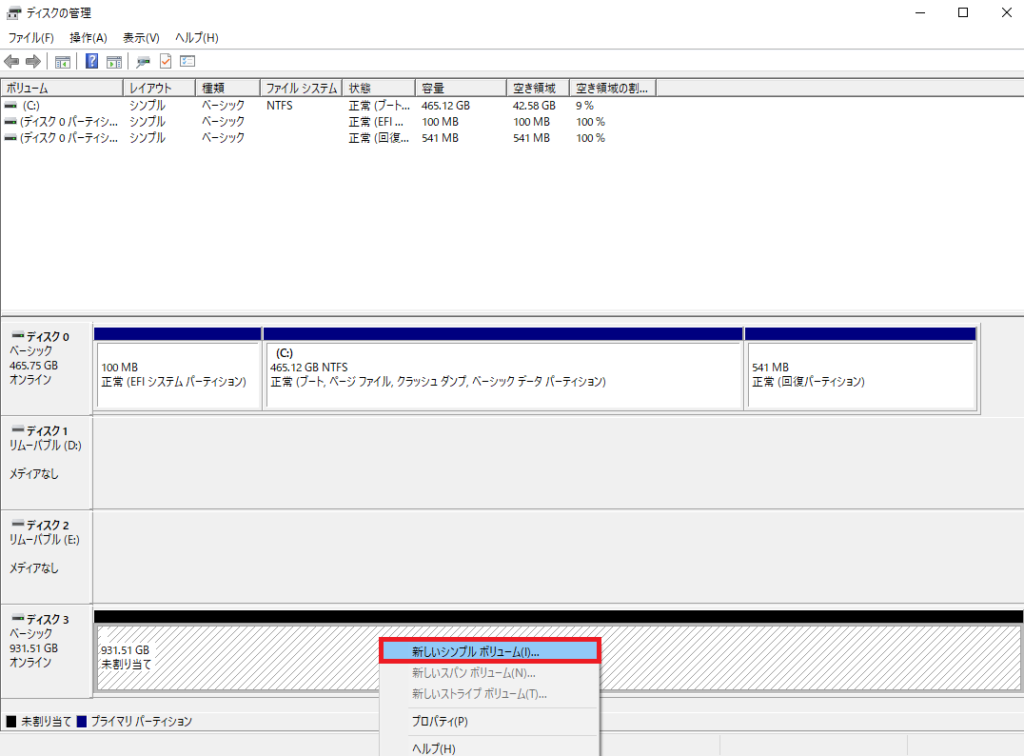Viewport: 1024px width, 756px height.
Task: Open the ファイル(F) menu
Action: [31, 38]
